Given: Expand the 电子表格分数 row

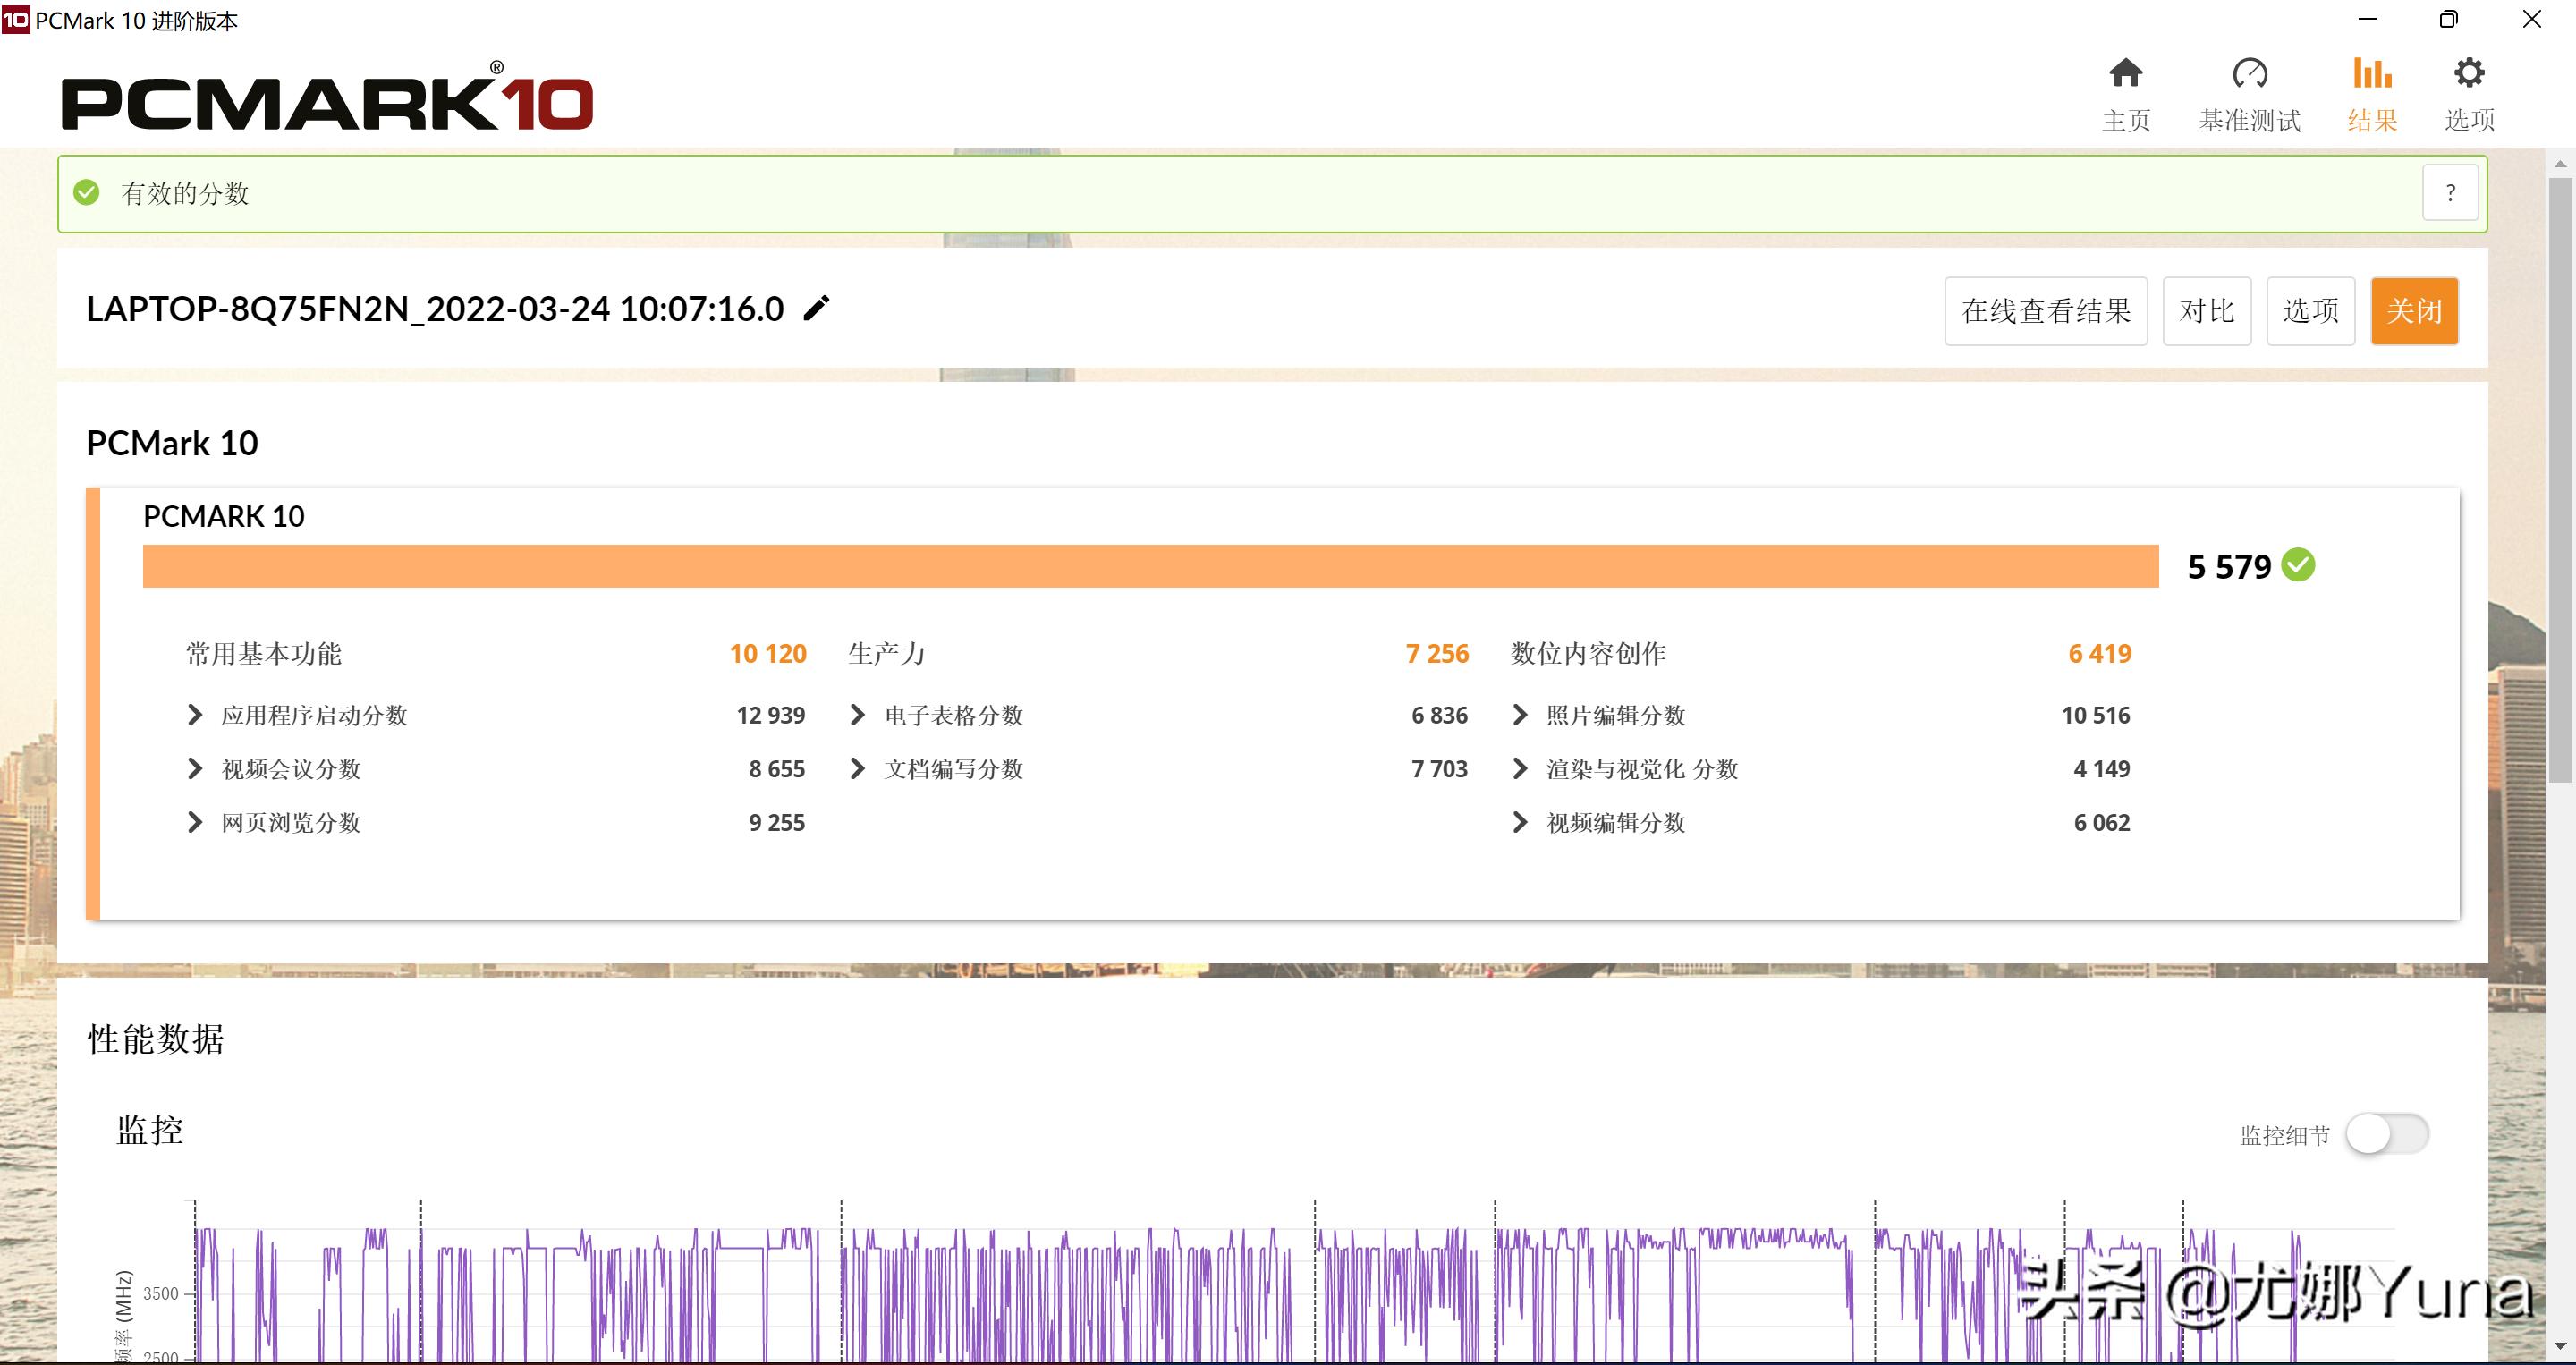Looking at the screenshot, I should click(x=857, y=715).
